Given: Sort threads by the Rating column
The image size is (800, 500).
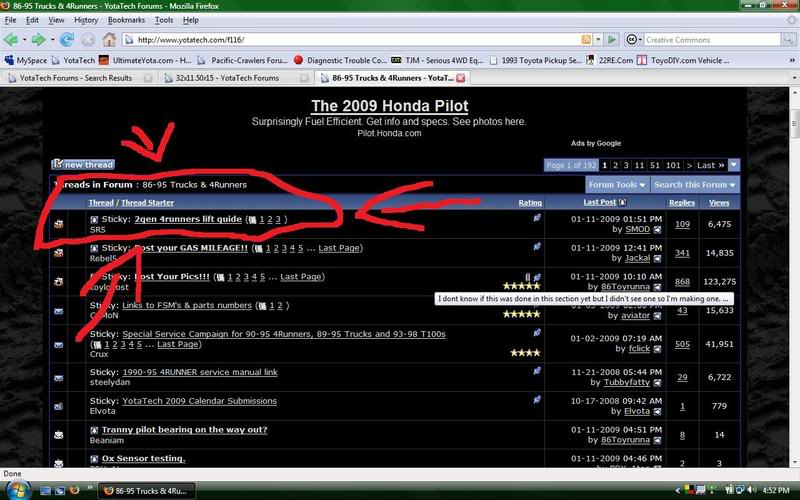Looking at the screenshot, I should click(530, 203).
